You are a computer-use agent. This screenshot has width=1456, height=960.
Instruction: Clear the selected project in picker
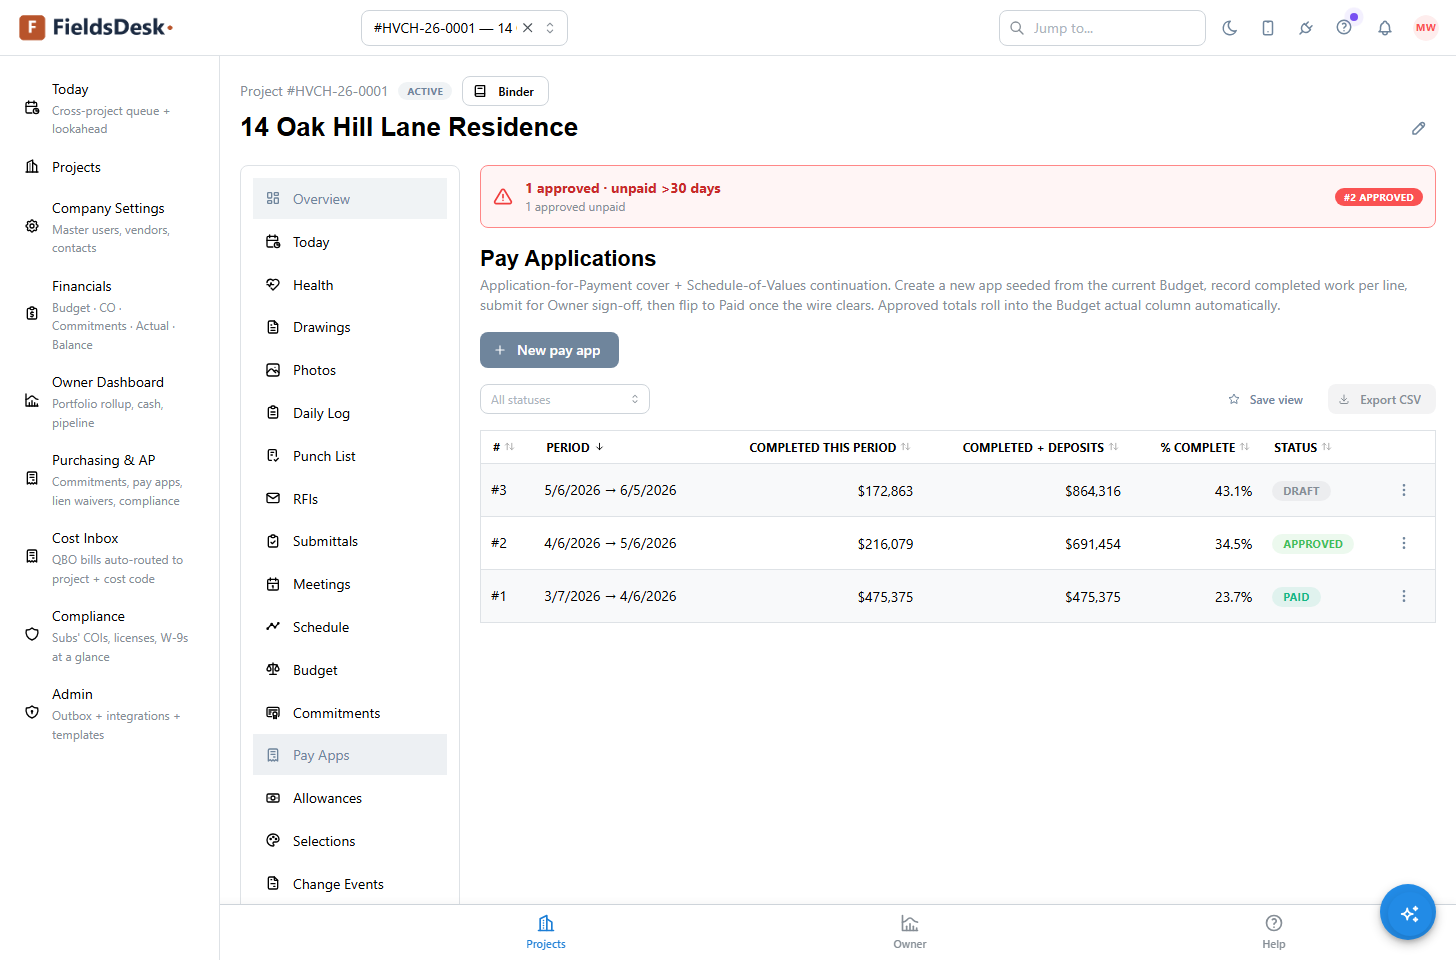pos(528,28)
